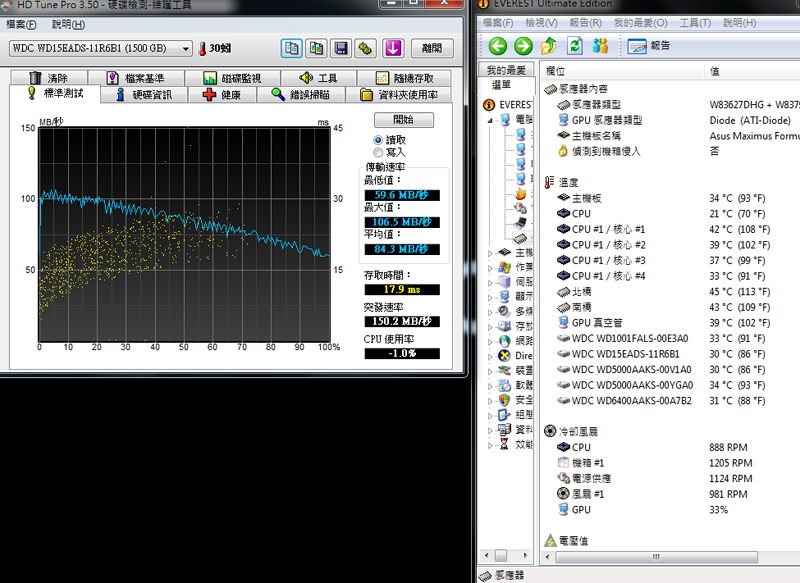Select the 寫入 (write) radio button
Screen dimensions: 800x583
[x=378, y=152]
